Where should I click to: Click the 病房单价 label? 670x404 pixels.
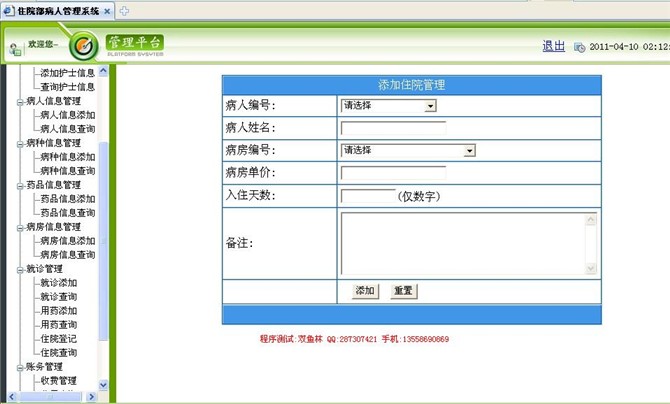pos(250,172)
